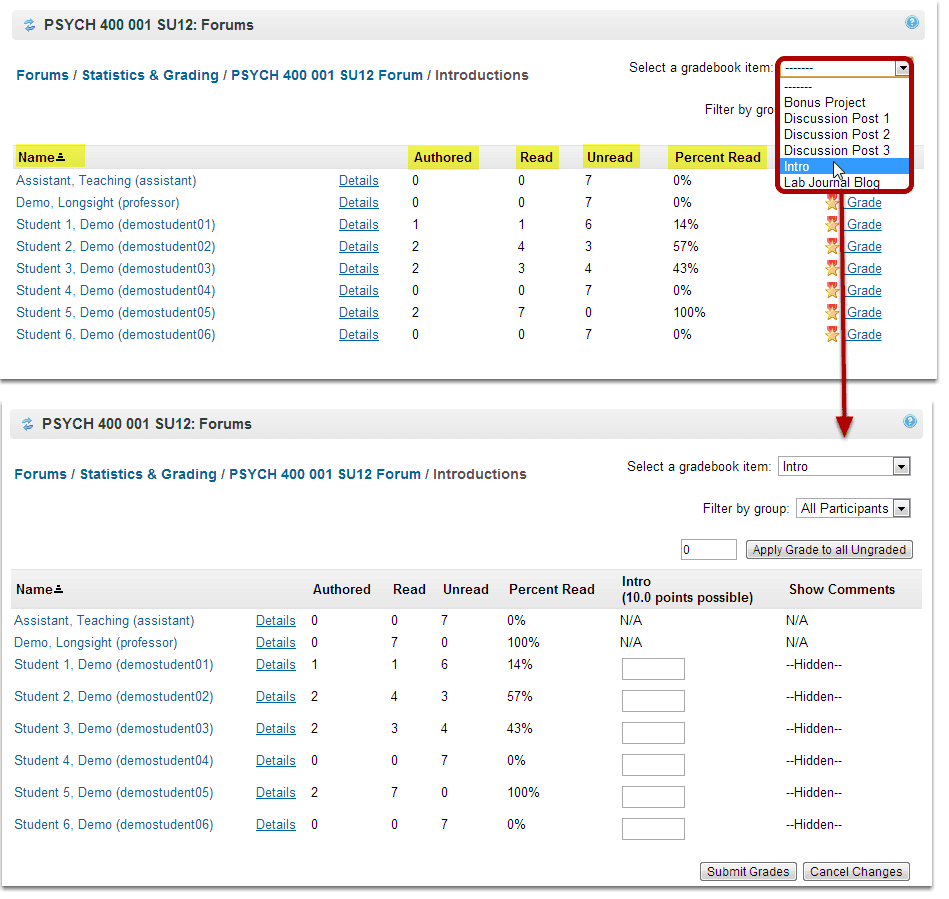Sort by Read column in top table
Screen dimensions: 949x899
click(536, 157)
